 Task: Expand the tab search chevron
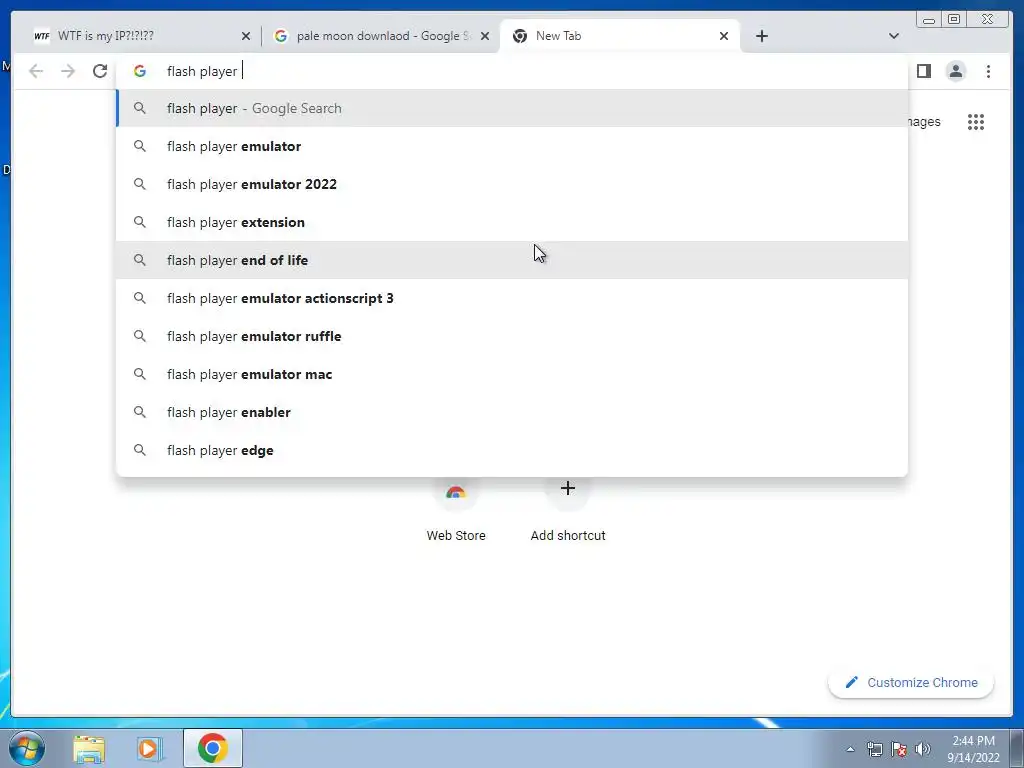[894, 37]
